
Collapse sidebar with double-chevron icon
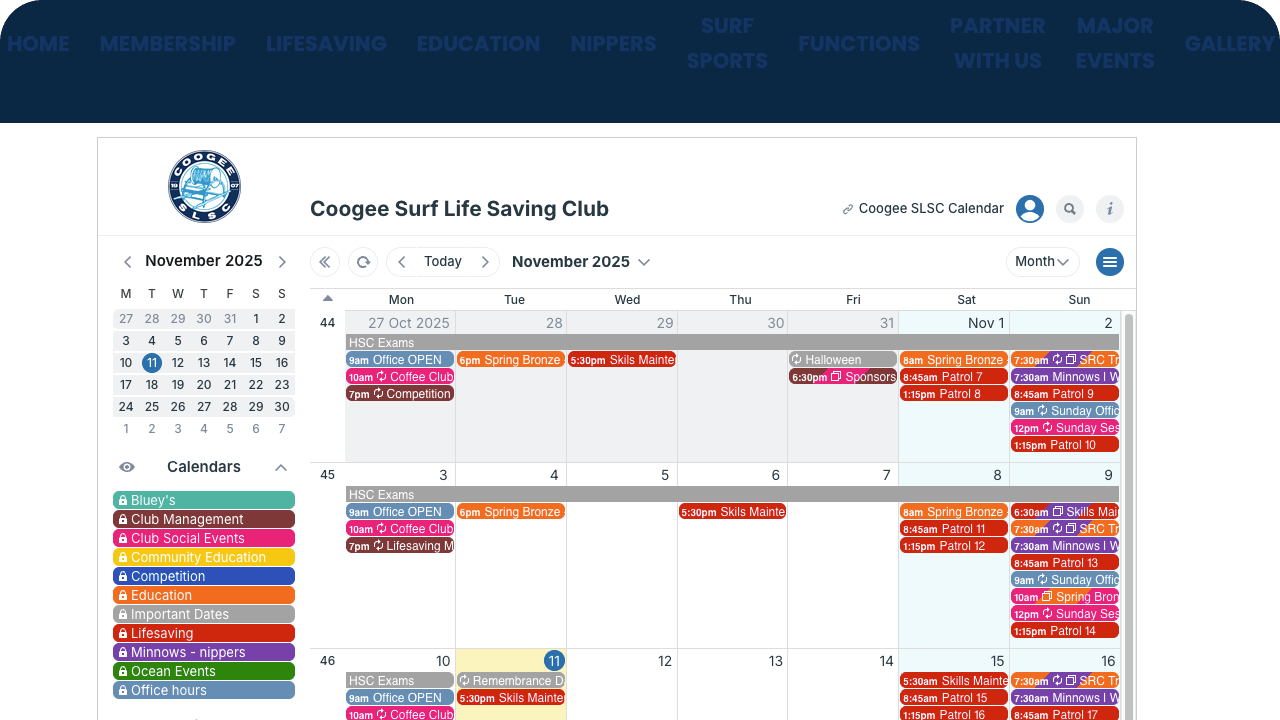click(325, 262)
